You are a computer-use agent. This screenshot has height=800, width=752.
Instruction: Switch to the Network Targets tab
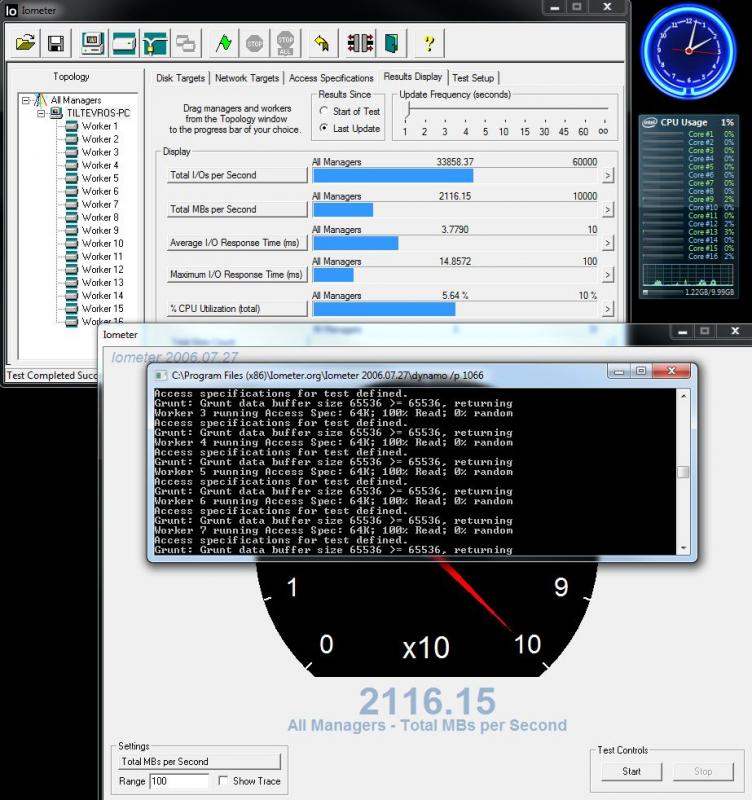[x=247, y=78]
